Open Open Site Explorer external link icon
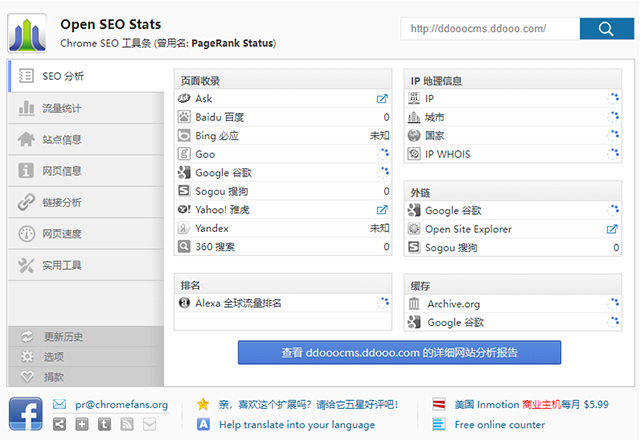Screen dimensions: 640x441 click(x=612, y=229)
